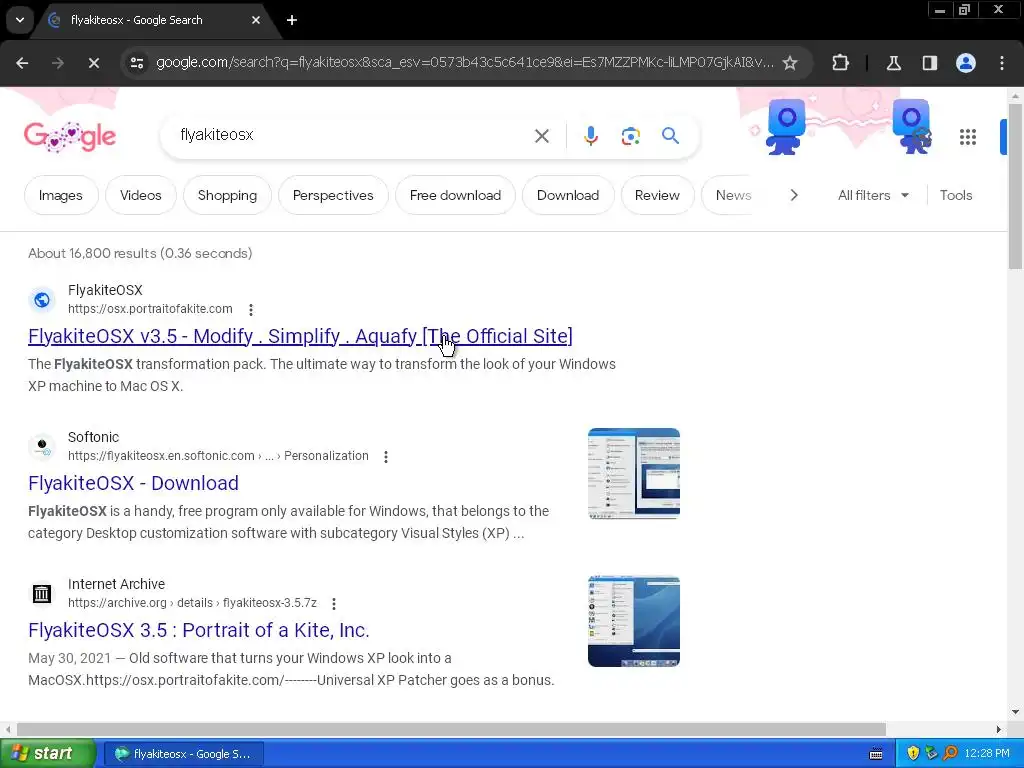This screenshot has width=1024, height=768.
Task: Show more filter chips with right chevron
Action: coord(793,195)
